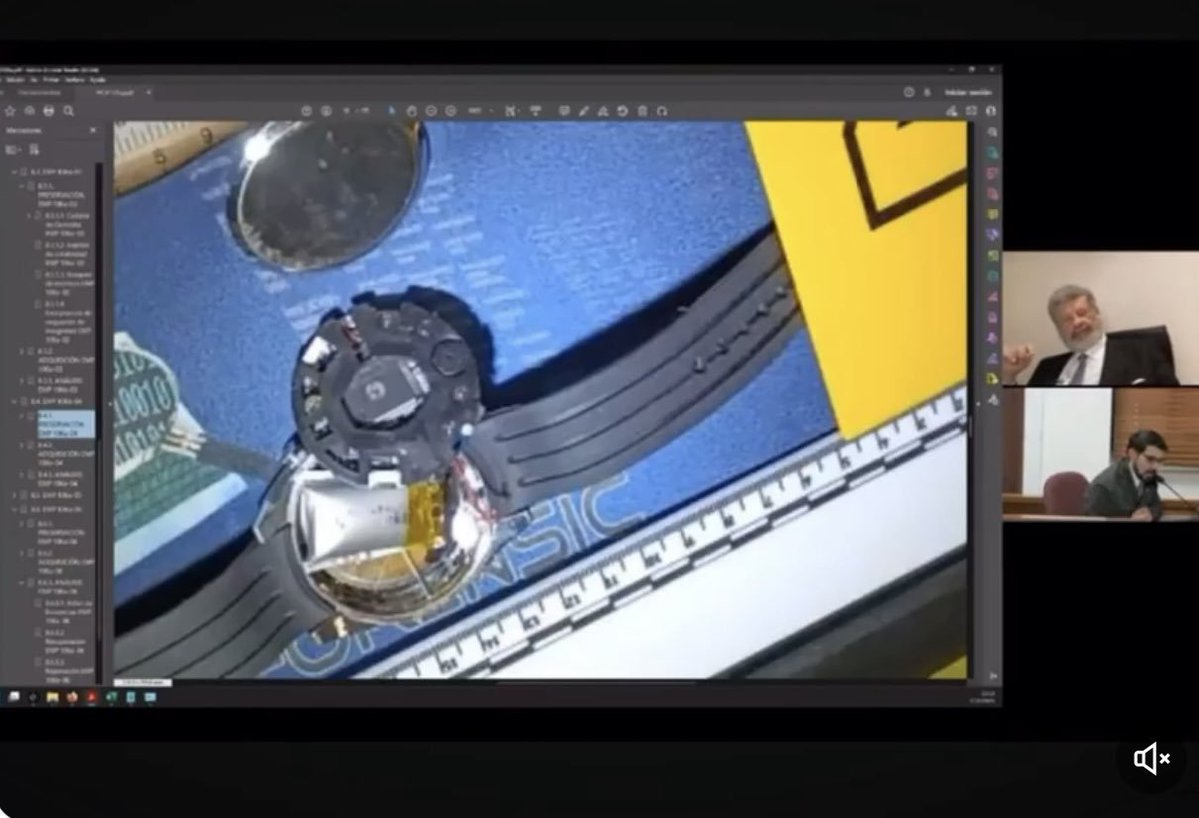
Task: Open the 8.4.3 ANÁLISIS bookmark
Action: pos(60,479)
